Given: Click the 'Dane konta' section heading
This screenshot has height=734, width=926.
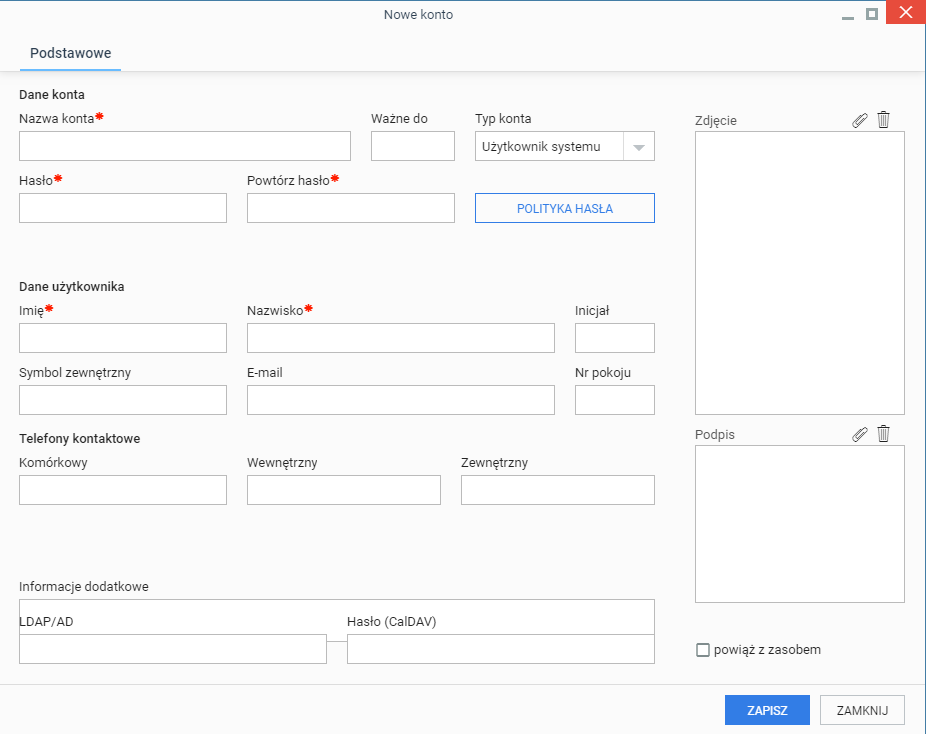Looking at the screenshot, I should (52, 94).
